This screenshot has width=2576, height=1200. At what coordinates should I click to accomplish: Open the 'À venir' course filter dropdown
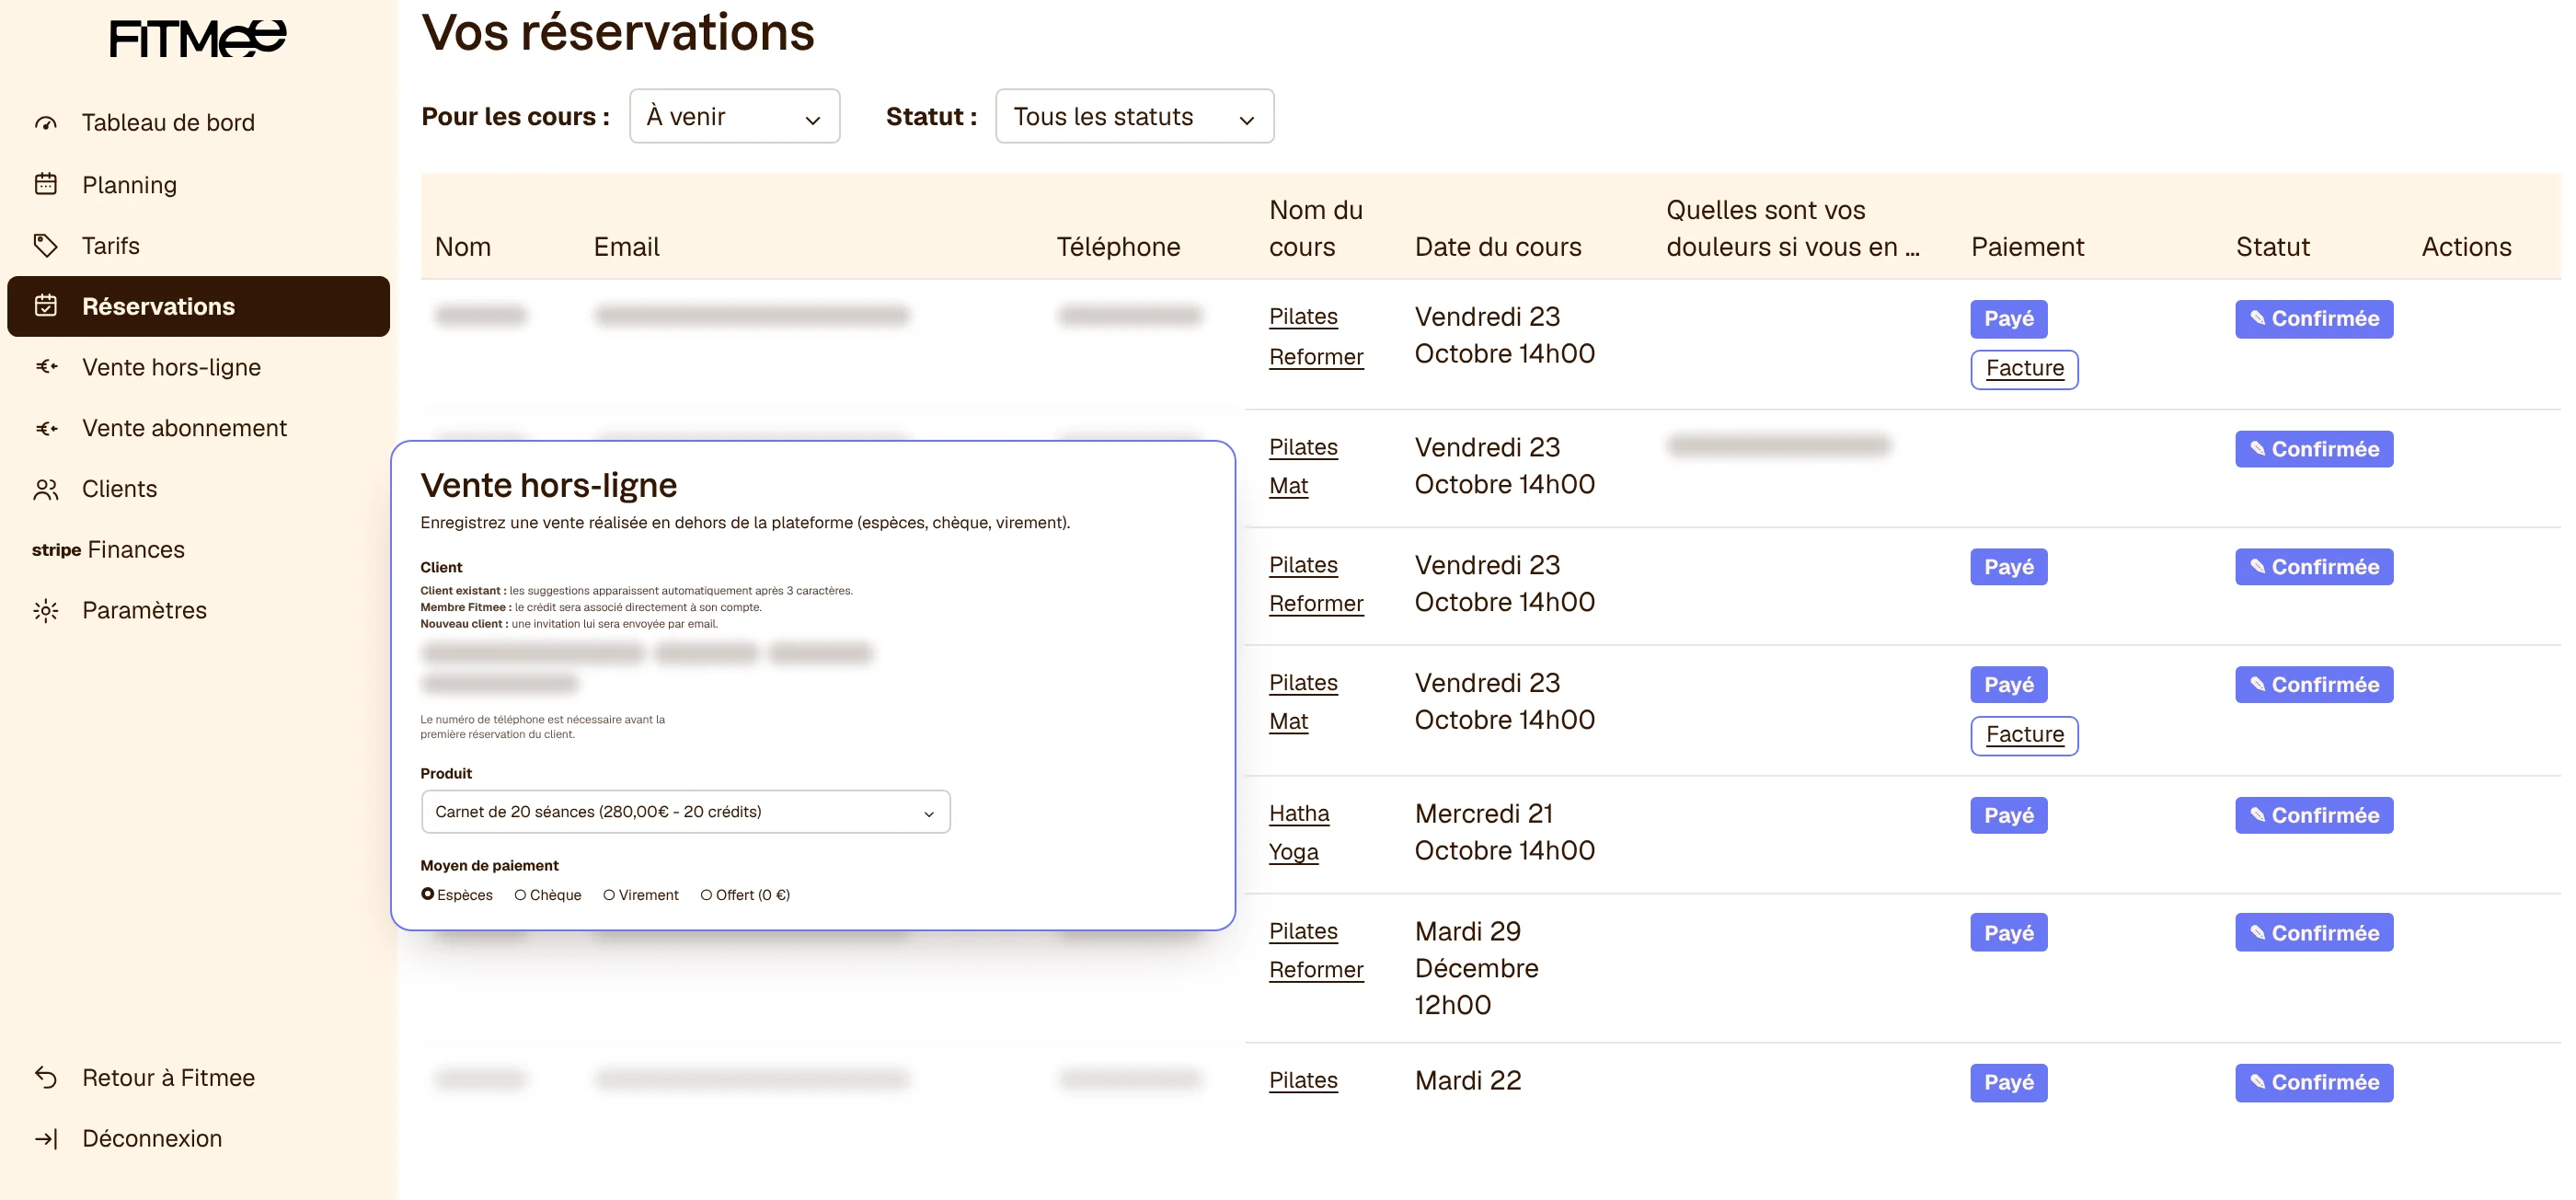pos(734,117)
